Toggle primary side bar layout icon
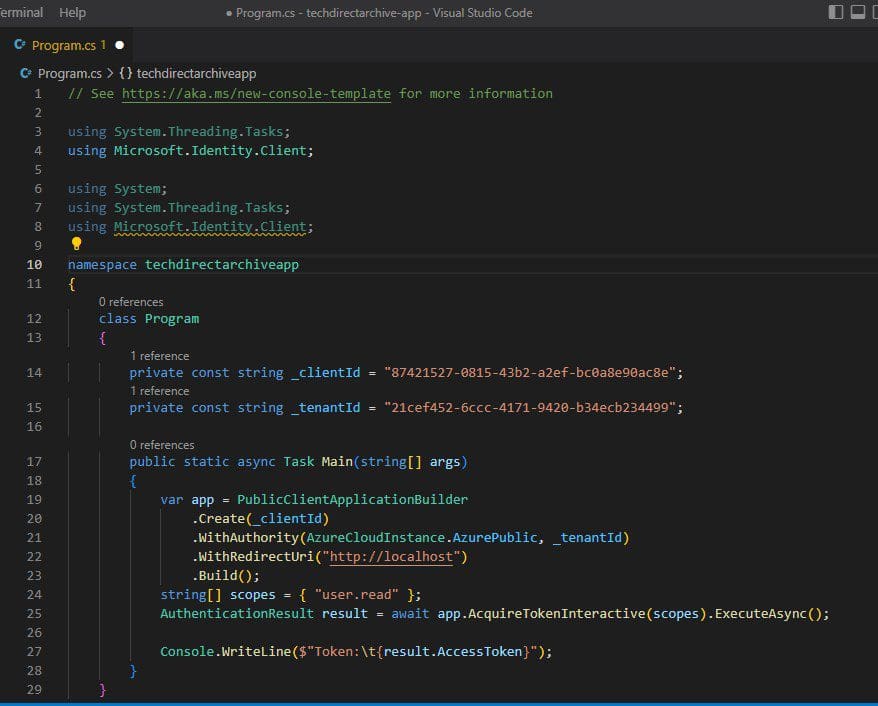 [x=835, y=12]
